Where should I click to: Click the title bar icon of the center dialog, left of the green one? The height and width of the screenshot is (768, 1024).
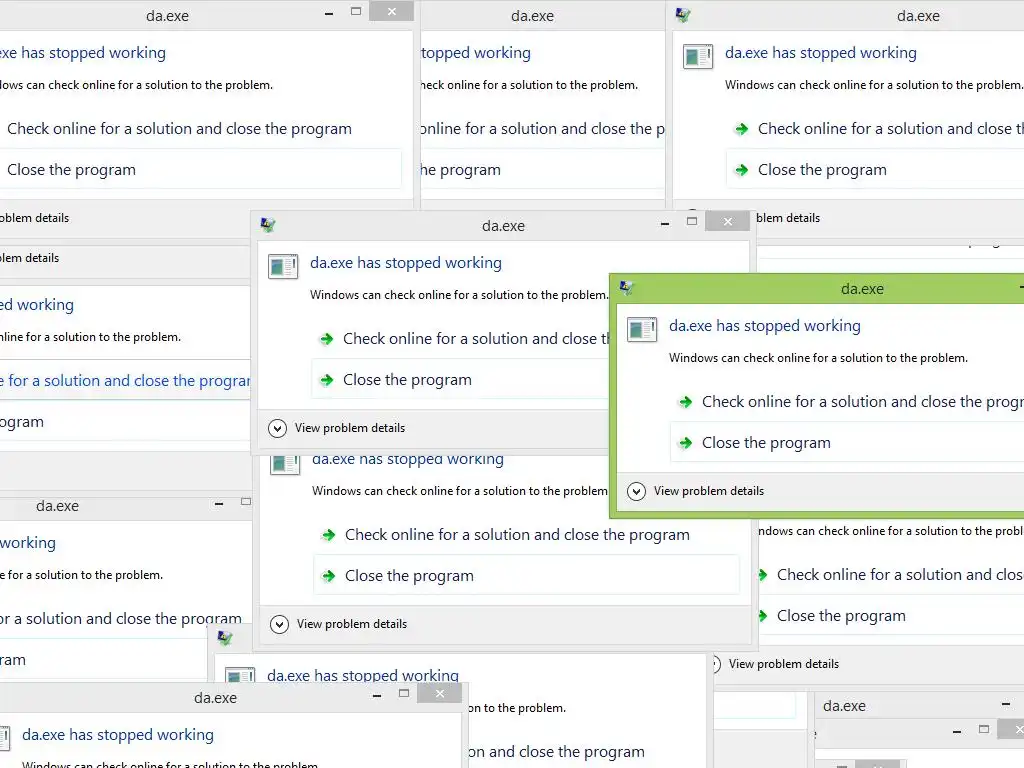tap(268, 225)
